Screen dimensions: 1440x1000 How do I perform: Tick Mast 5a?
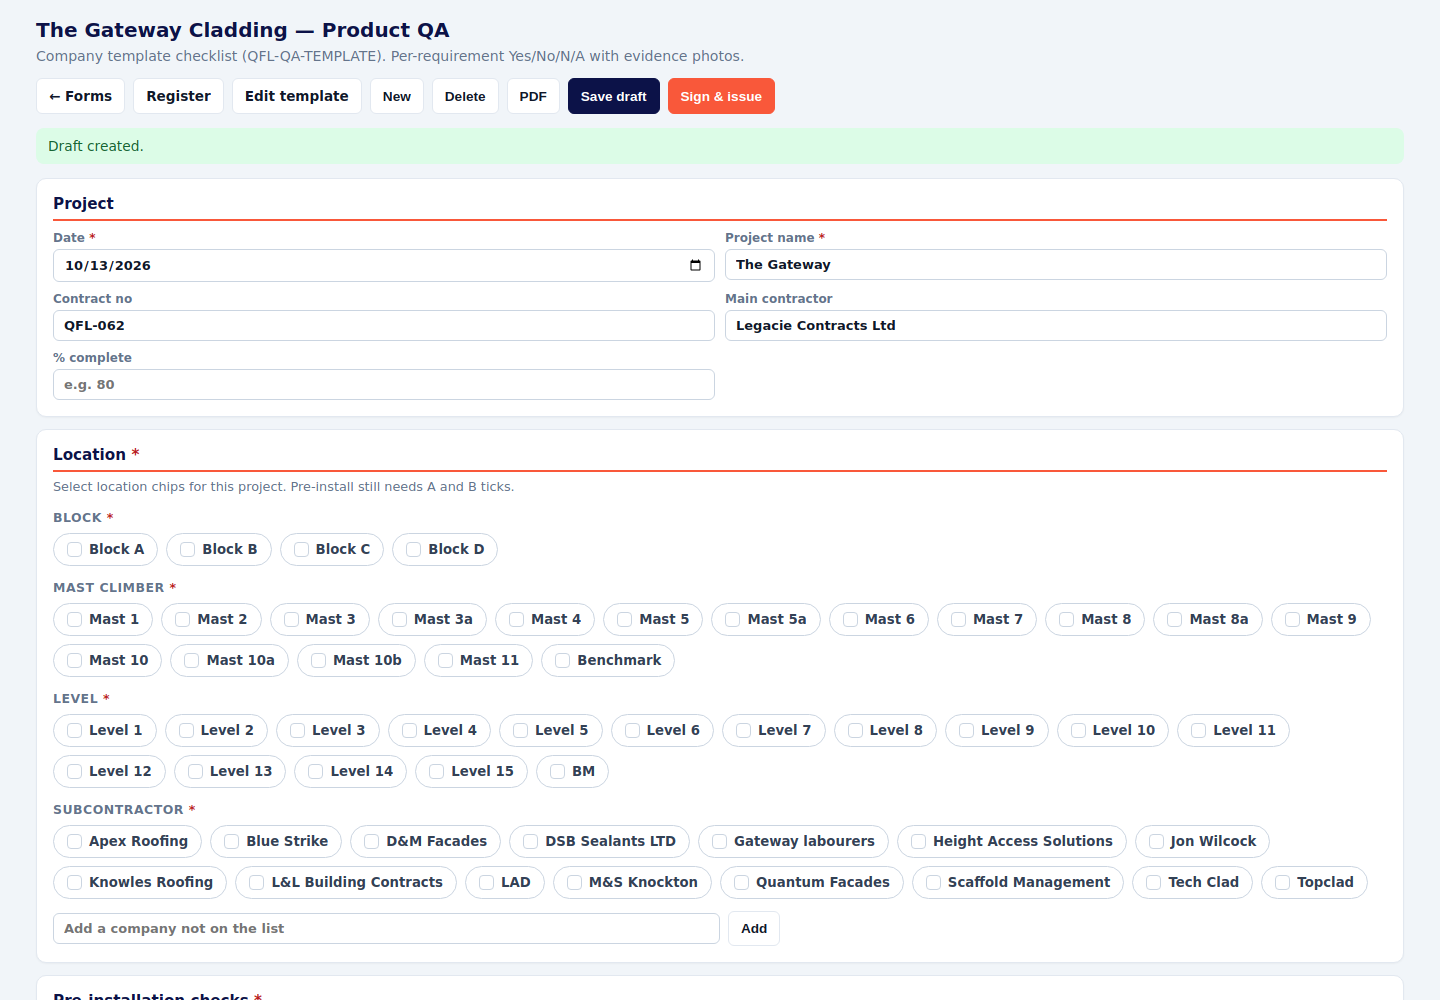(766, 619)
